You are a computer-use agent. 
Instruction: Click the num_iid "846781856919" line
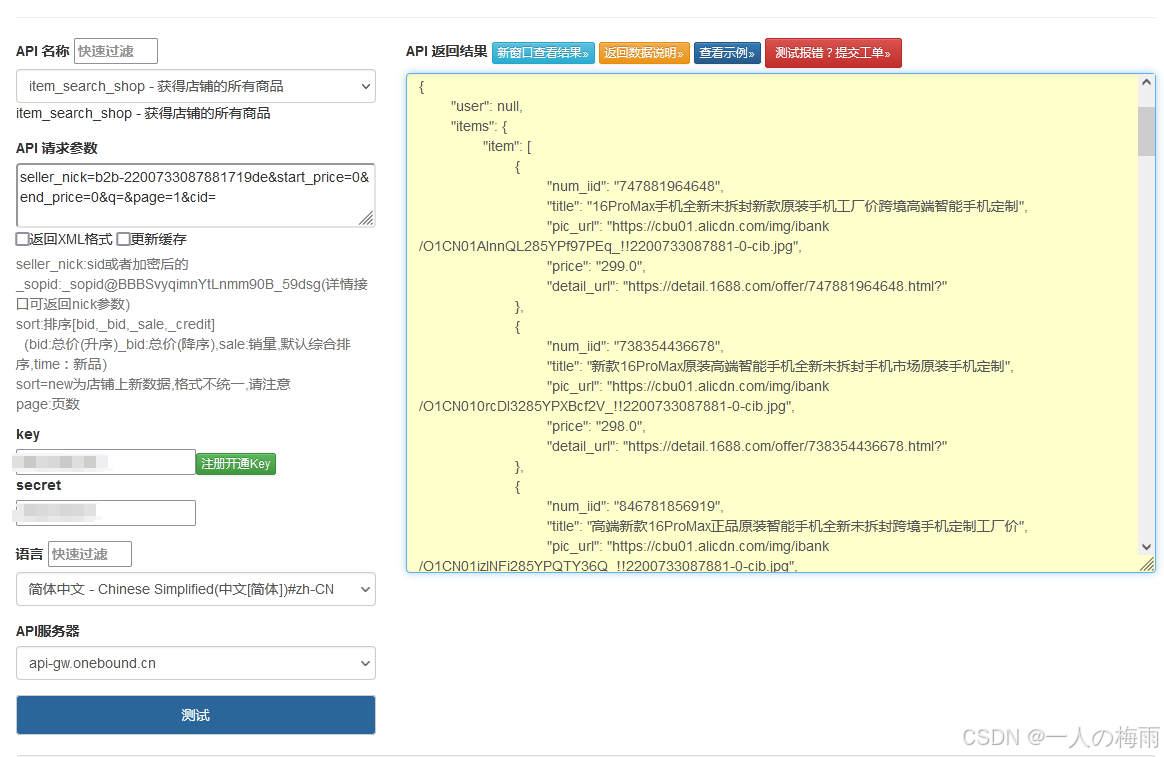click(x=635, y=507)
